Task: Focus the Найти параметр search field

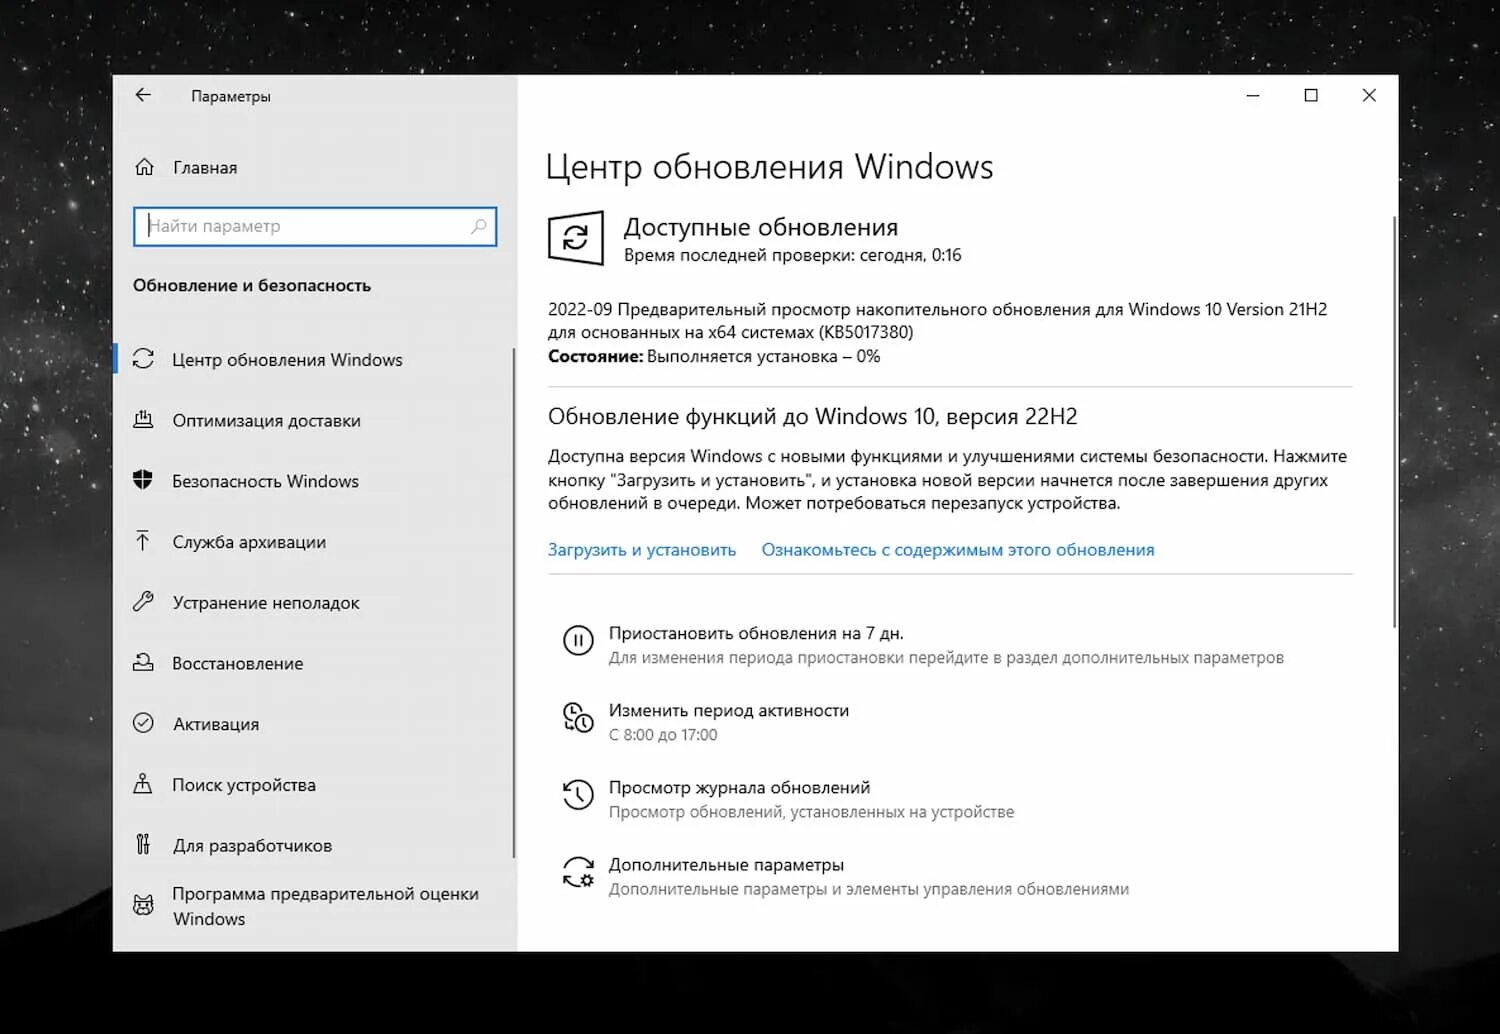Action: coord(315,227)
